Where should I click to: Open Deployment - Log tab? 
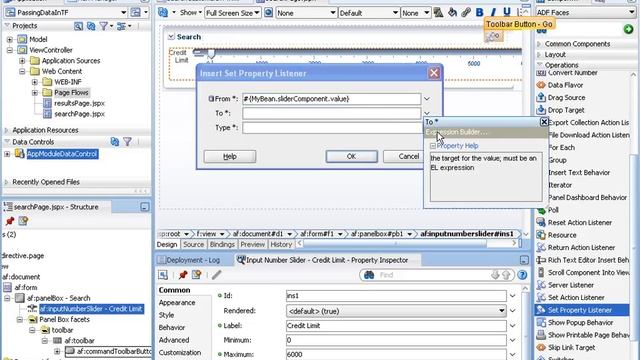click(x=193, y=260)
